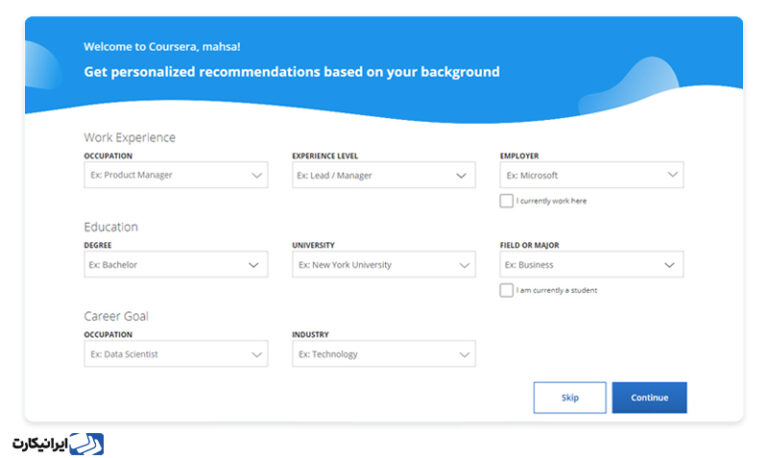Expand the Career Goal Occupation chevron
The height and width of the screenshot is (458, 768).
pos(254,354)
